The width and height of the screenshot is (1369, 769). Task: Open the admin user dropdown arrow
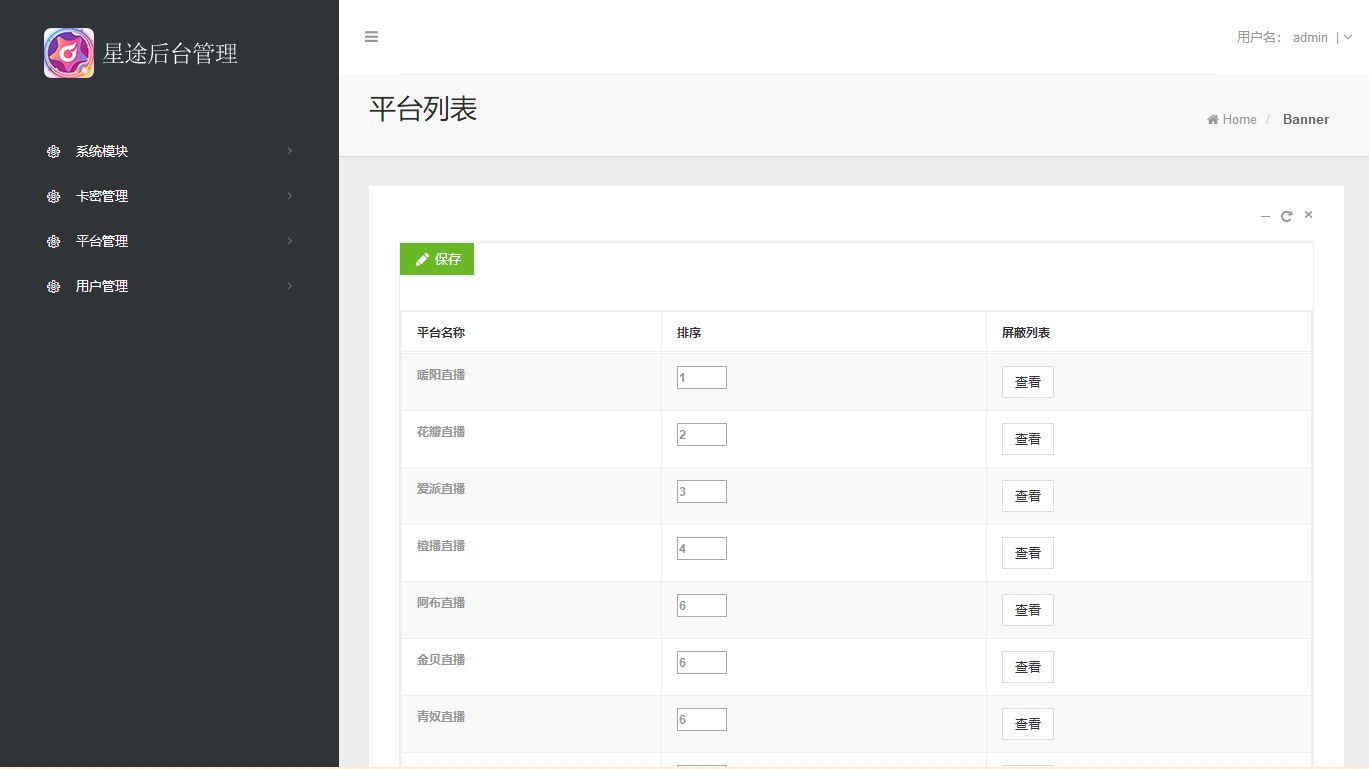coord(1348,37)
